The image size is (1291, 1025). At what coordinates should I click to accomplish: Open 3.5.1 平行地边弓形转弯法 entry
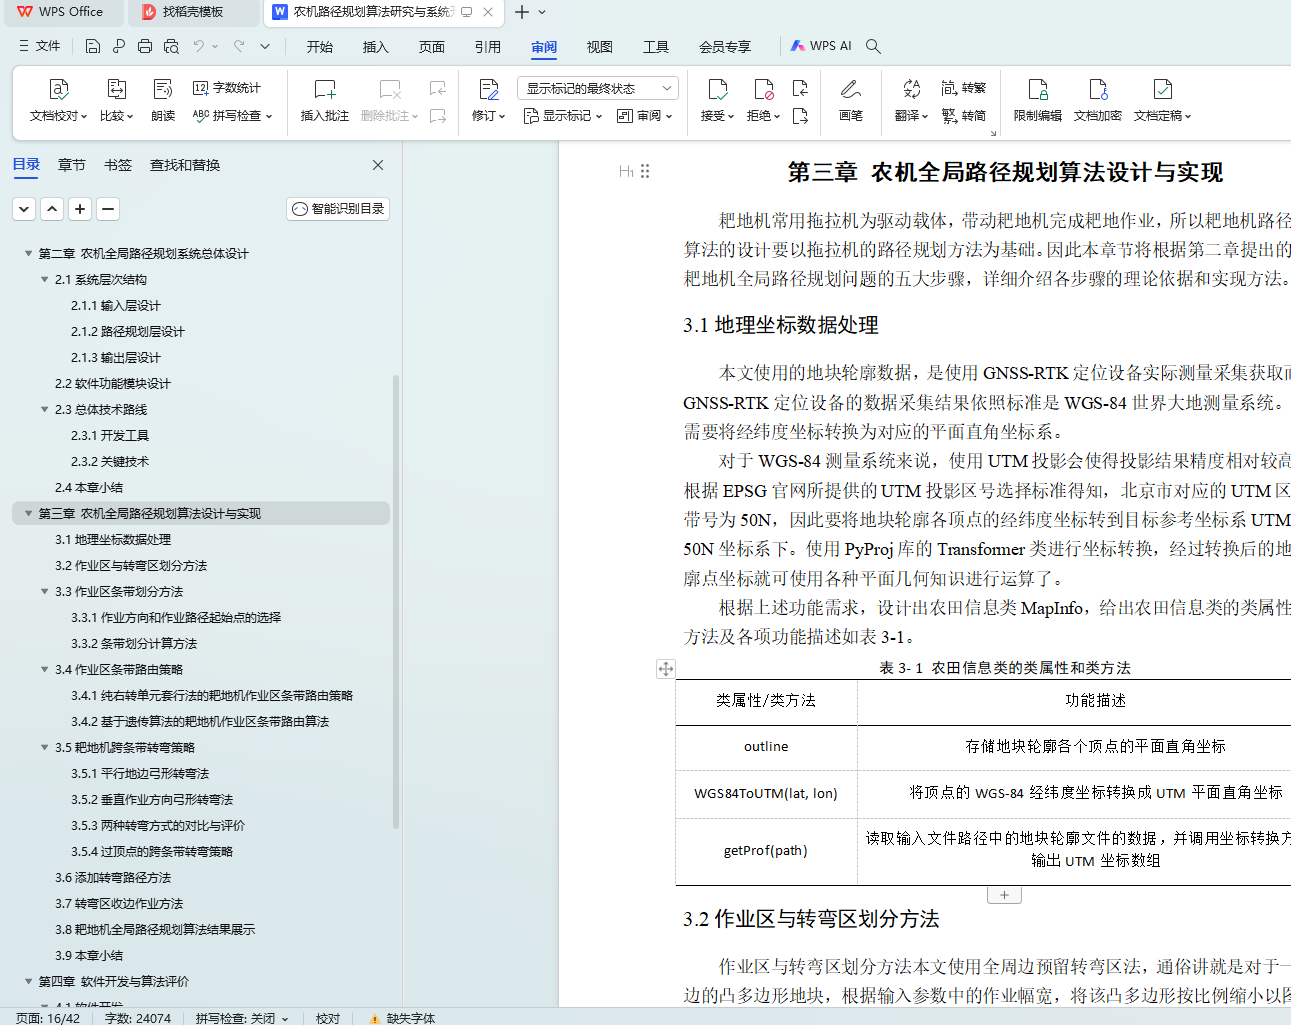pos(140,773)
